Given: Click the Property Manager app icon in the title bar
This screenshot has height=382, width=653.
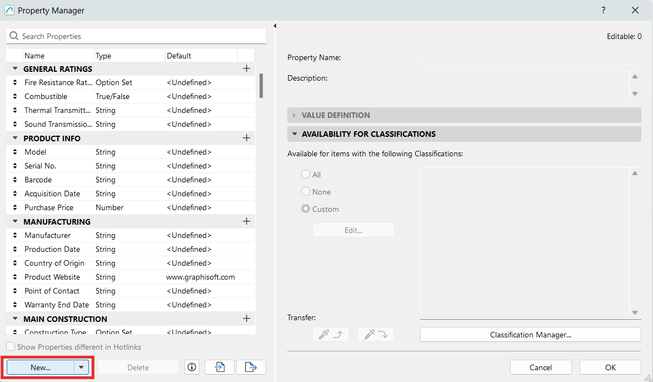Looking at the screenshot, I should point(9,10).
